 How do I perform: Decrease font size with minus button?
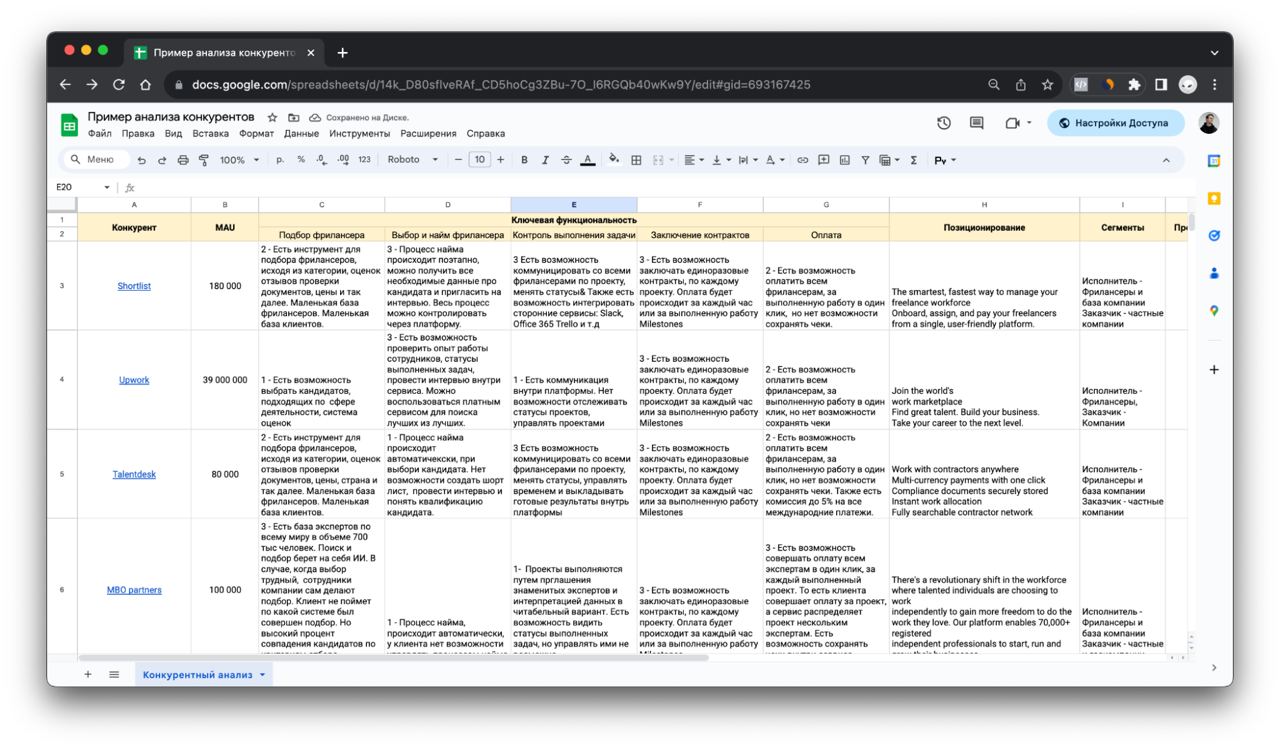pos(458,160)
